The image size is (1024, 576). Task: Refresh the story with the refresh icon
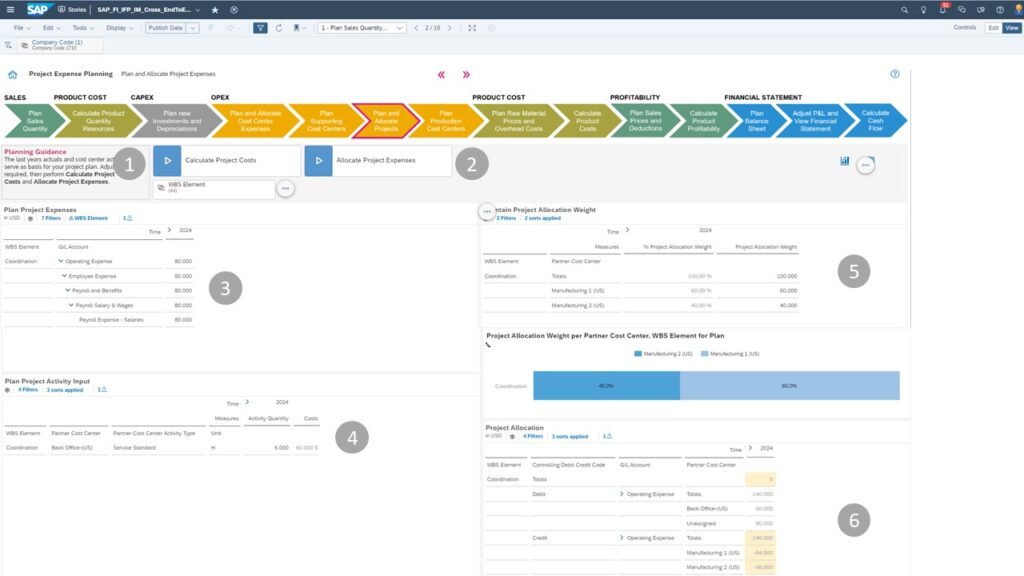tap(278, 28)
